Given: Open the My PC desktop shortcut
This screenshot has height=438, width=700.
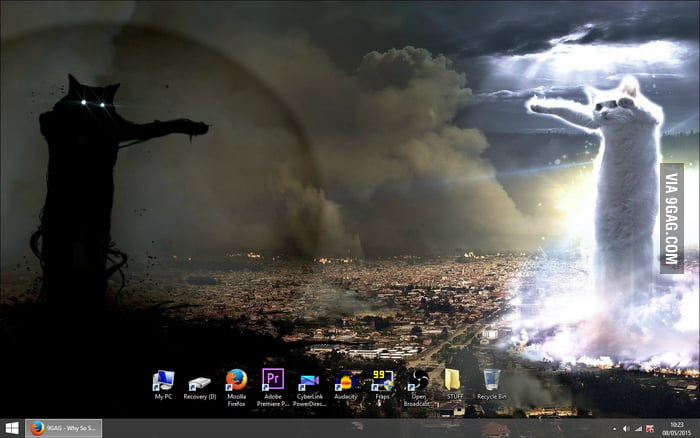Looking at the screenshot, I should (162, 381).
